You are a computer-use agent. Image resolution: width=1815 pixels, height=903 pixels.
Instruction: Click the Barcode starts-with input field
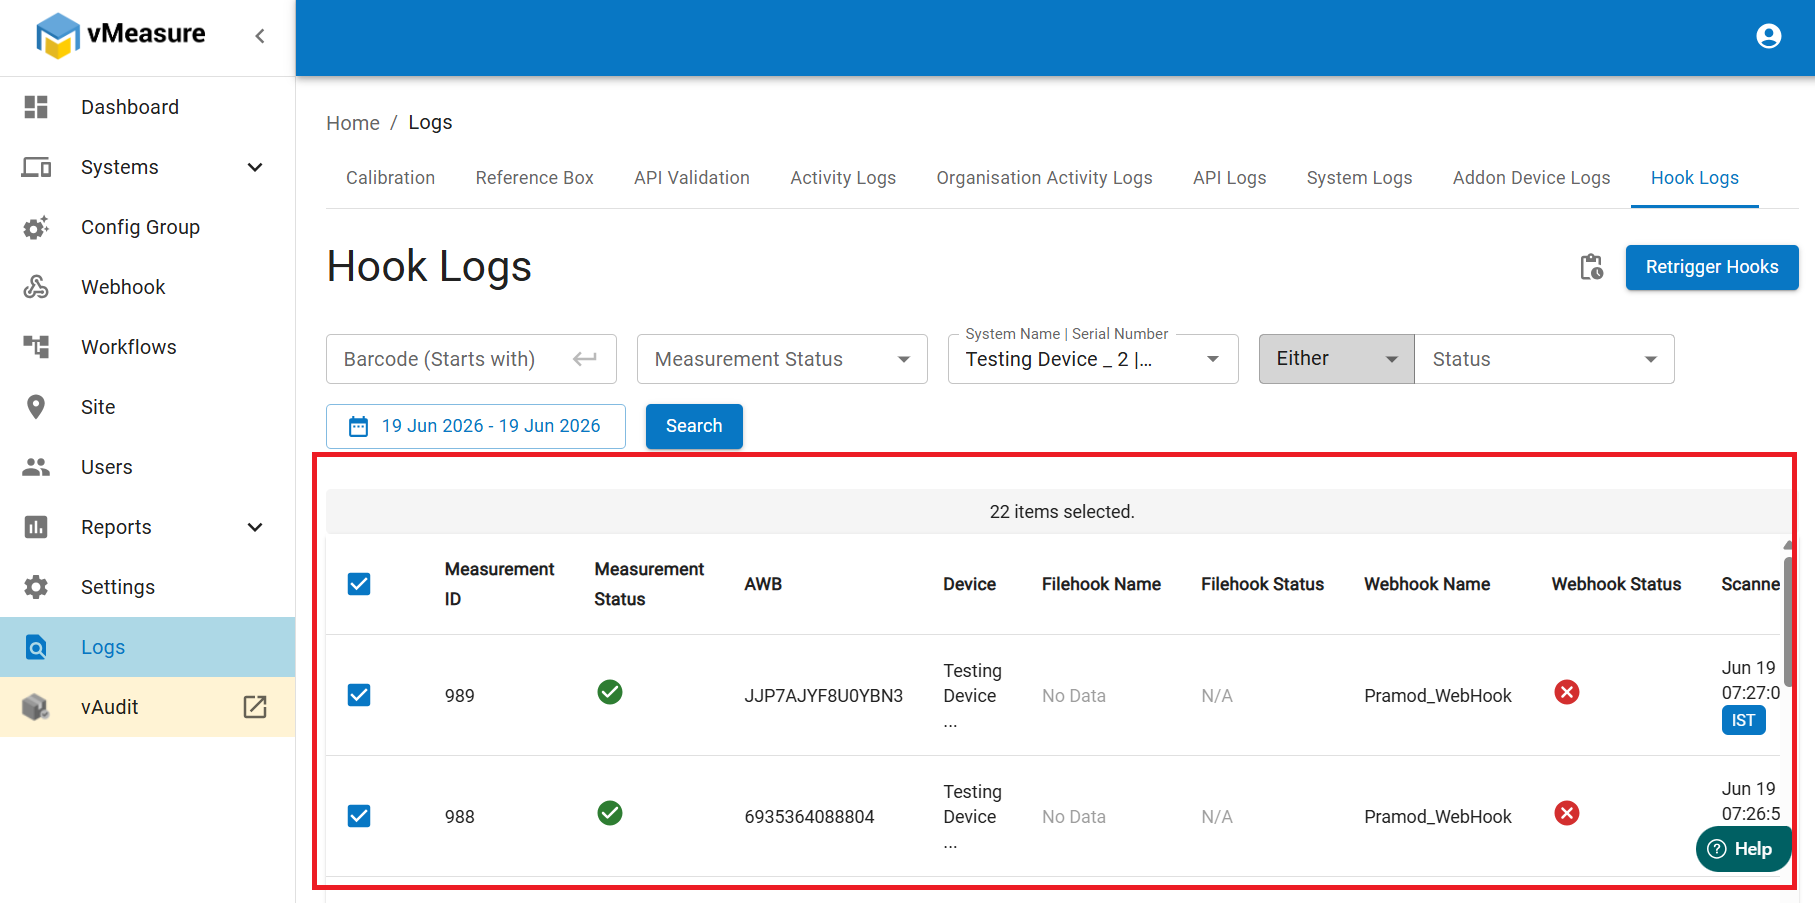(x=471, y=359)
